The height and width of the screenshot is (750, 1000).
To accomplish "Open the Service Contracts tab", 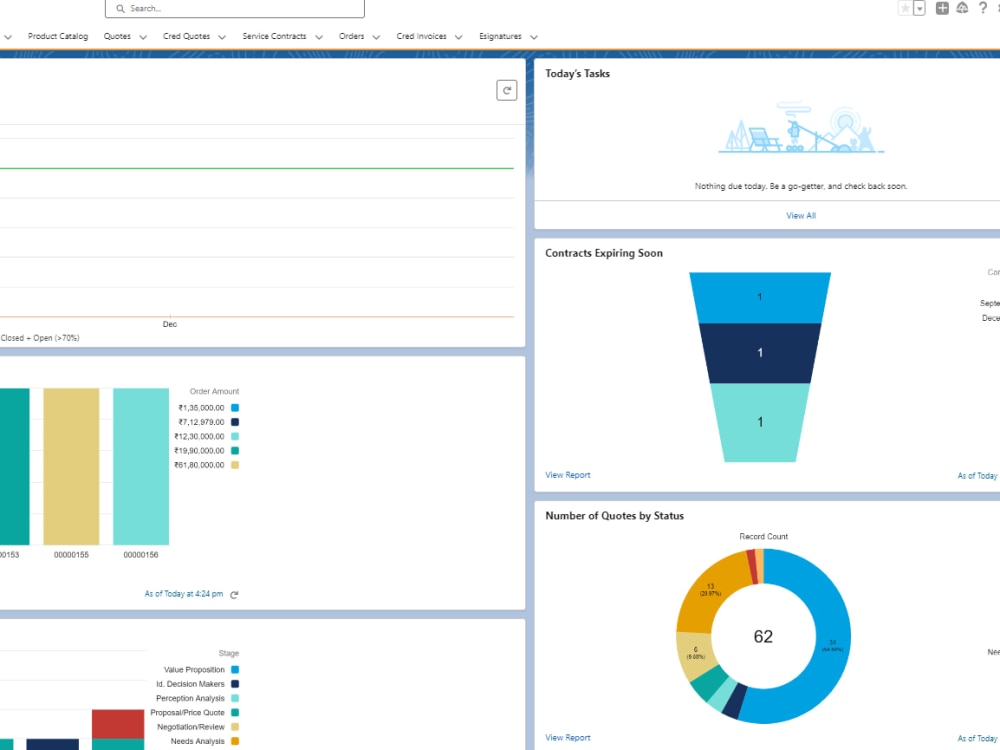I will 274,36.
